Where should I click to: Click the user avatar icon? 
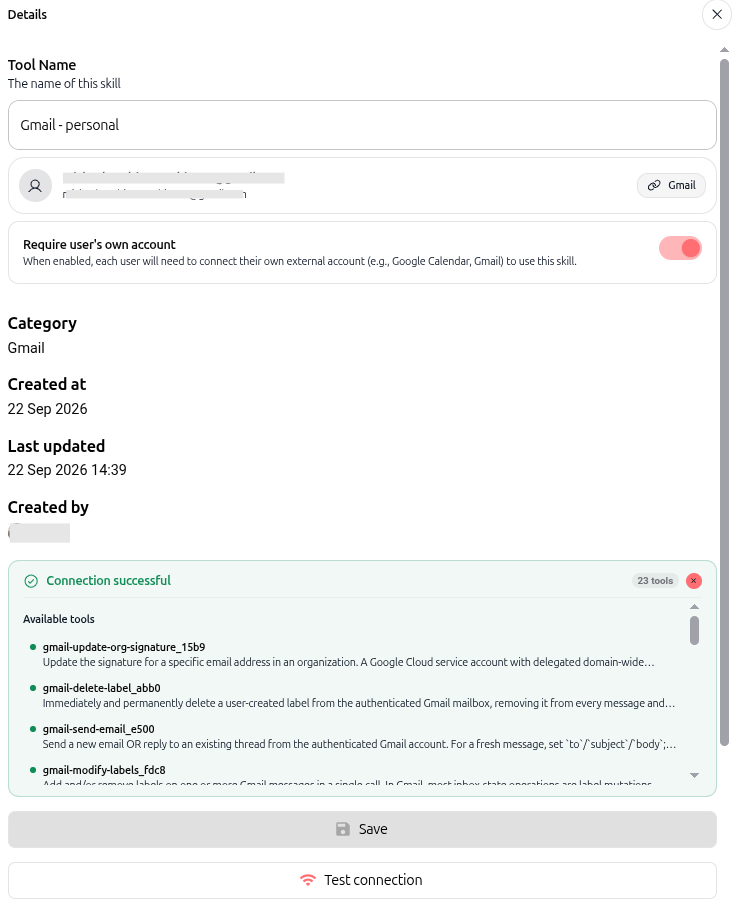[35, 186]
